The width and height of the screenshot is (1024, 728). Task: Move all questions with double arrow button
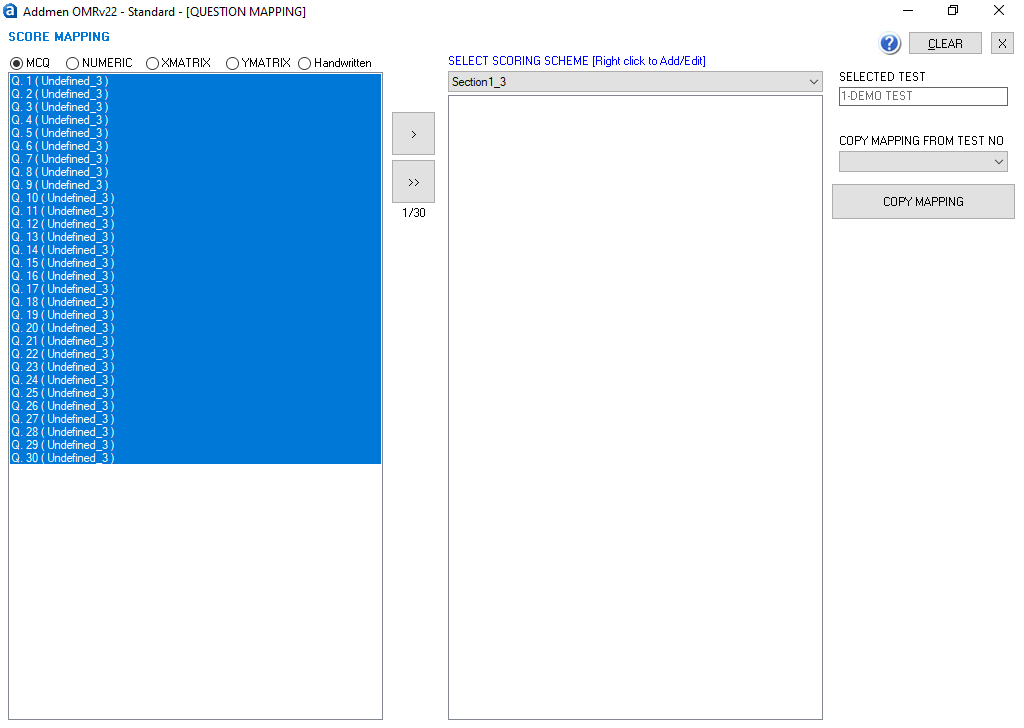point(413,182)
